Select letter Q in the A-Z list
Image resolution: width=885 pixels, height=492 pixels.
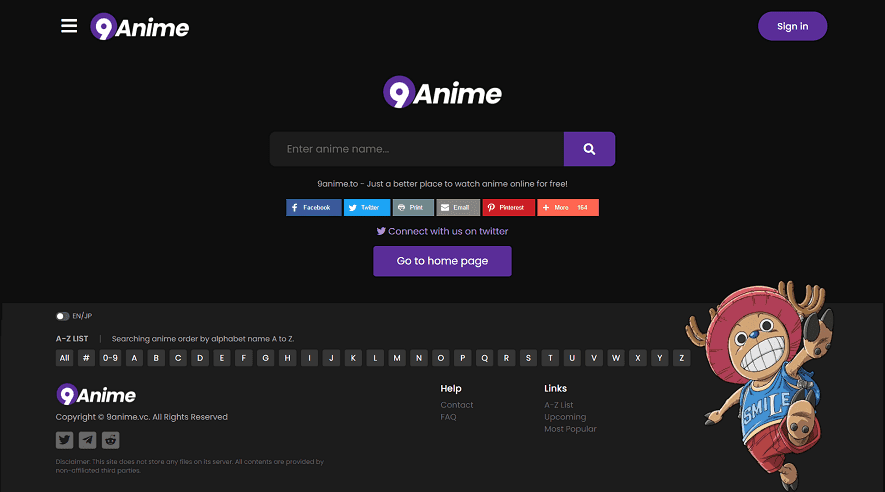click(x=484, y=358)
